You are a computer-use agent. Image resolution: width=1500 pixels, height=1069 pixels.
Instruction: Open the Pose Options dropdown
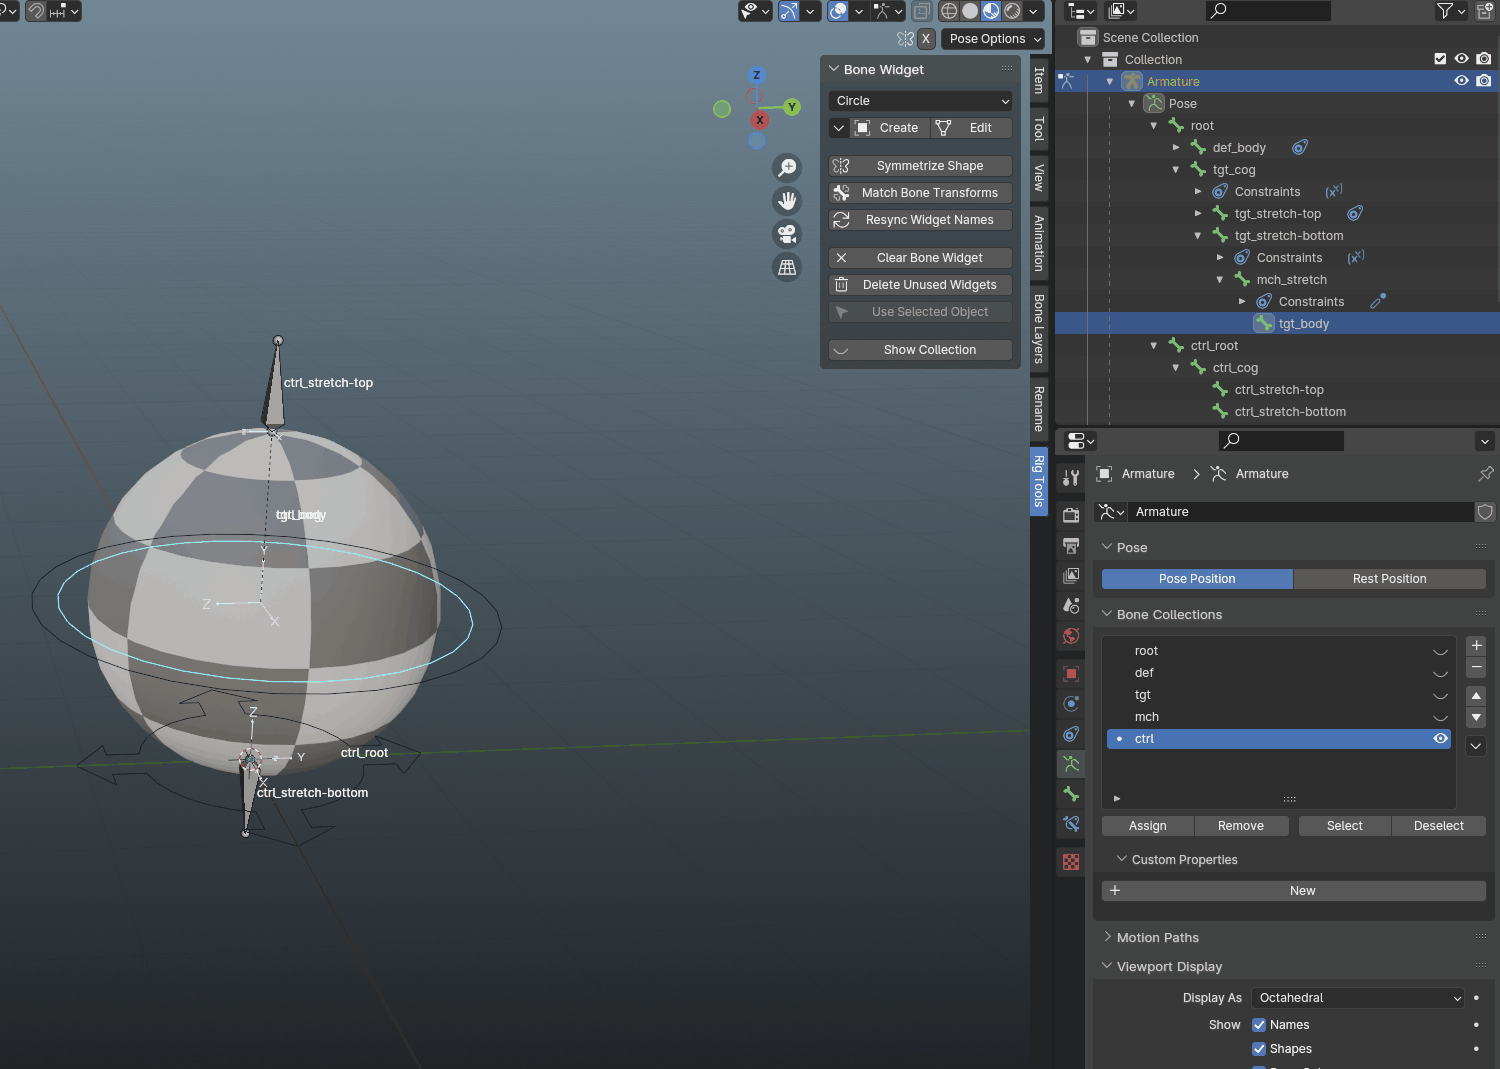(992, 38)
